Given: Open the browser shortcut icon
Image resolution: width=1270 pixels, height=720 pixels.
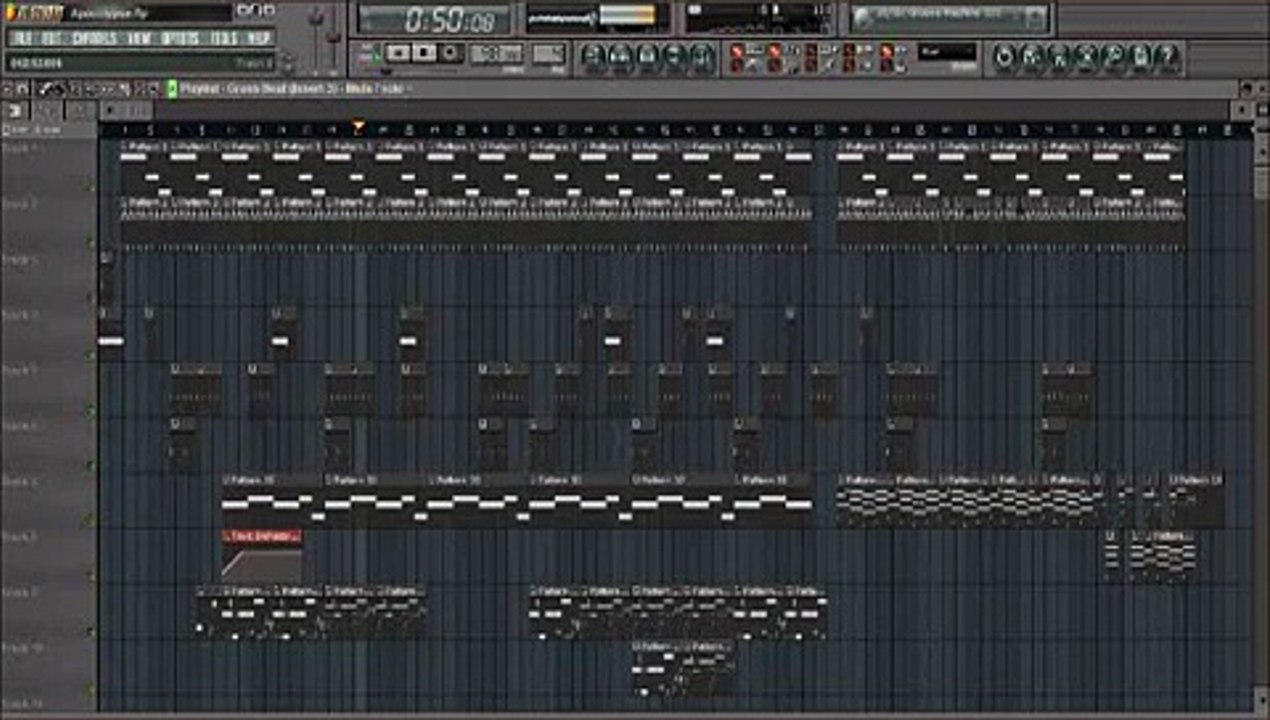Looking at the screenshot, I should pos(675,58).
